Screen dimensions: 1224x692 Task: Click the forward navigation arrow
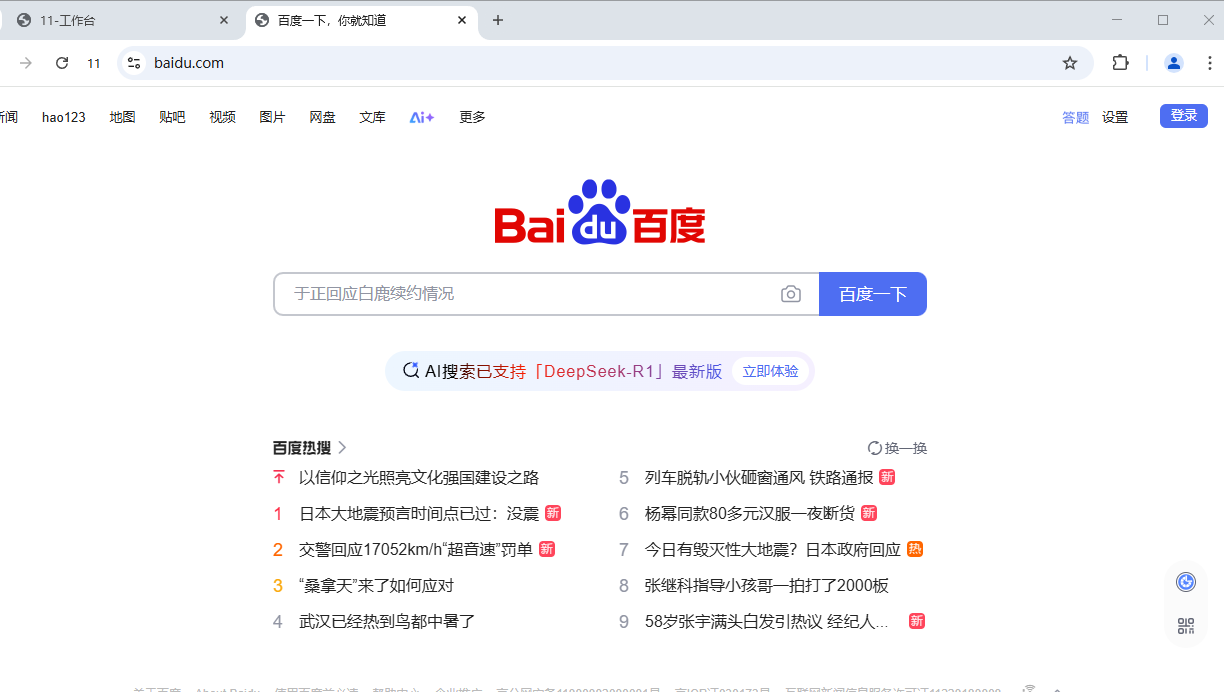click(x=26, y=63)
